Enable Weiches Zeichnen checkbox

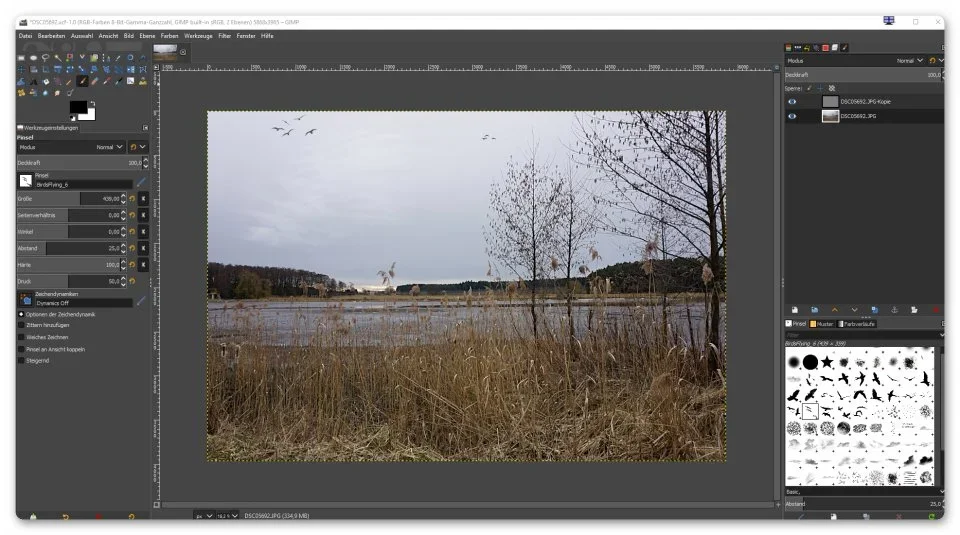point(21,337)
